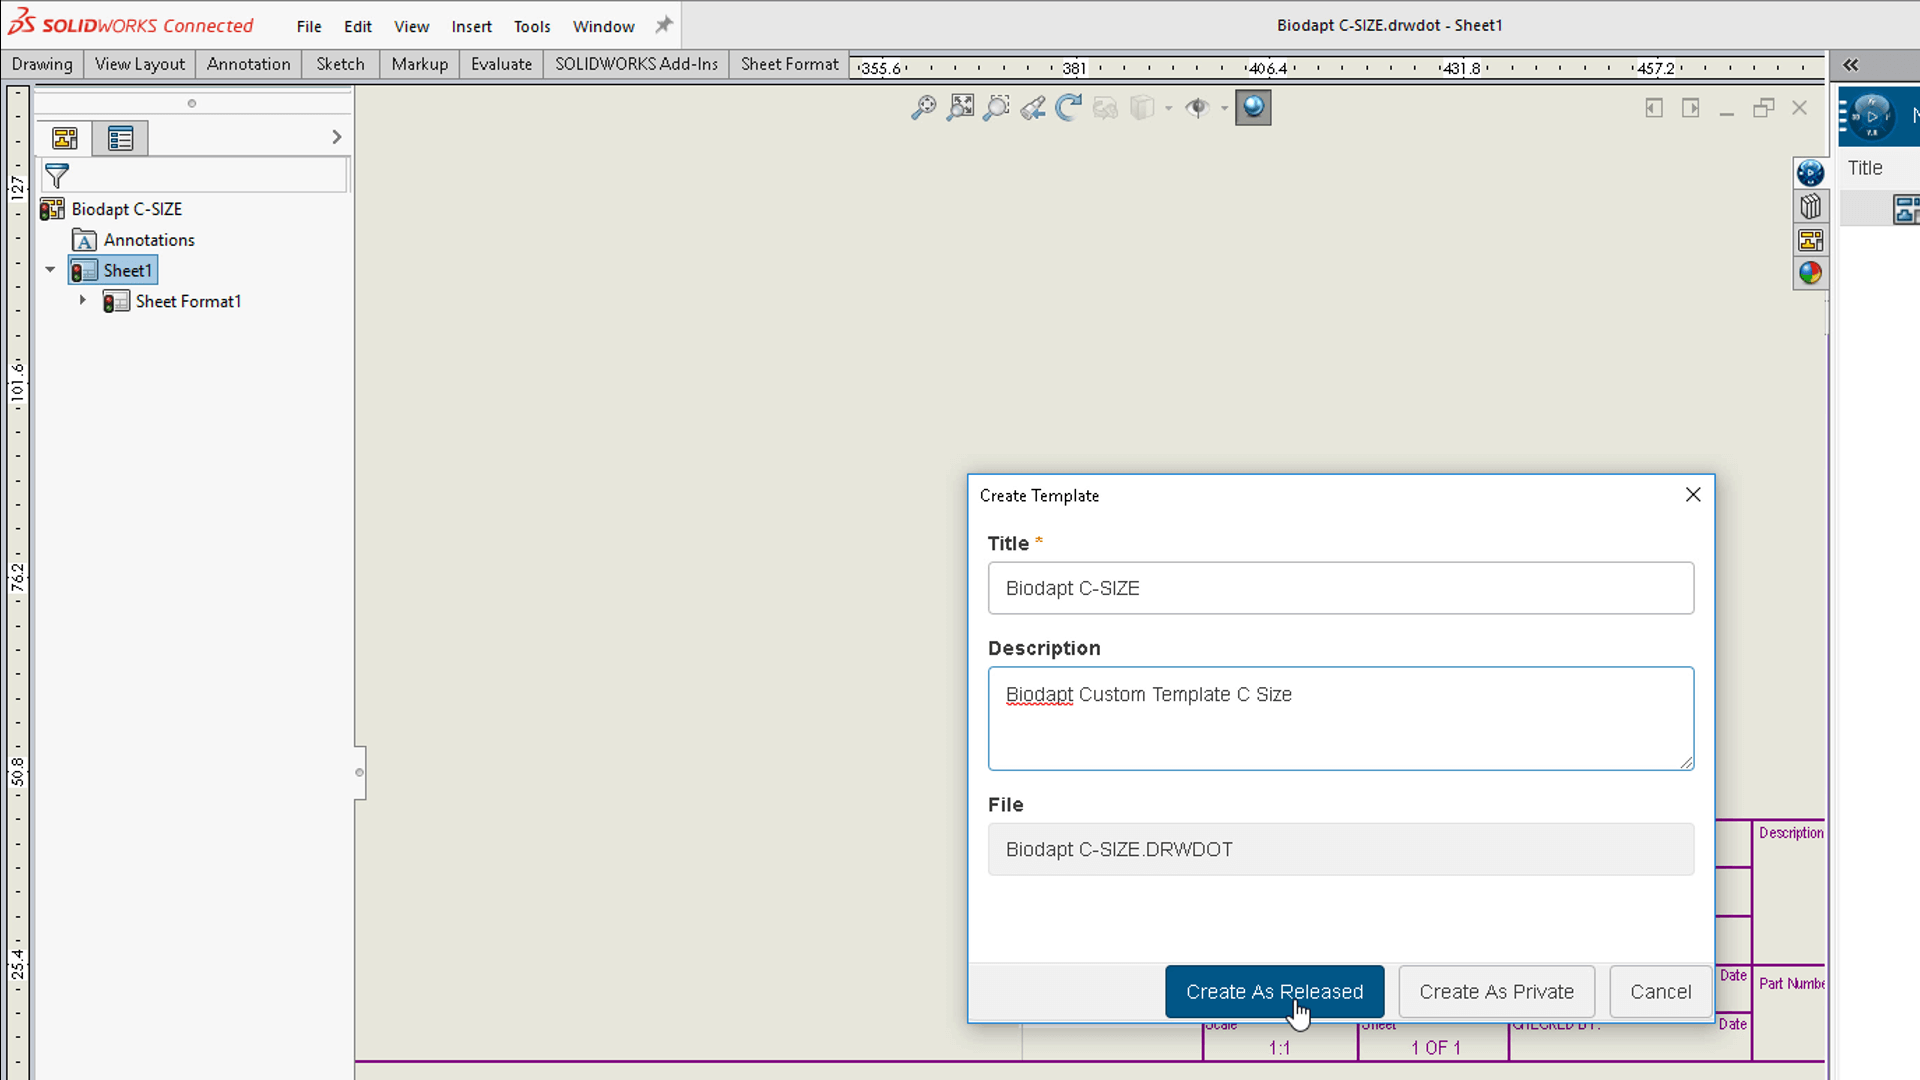Rotate the view with the blue arrow tool
The width and height of the screenshot is (1920, 1080).
click(x=1069, y=107)
